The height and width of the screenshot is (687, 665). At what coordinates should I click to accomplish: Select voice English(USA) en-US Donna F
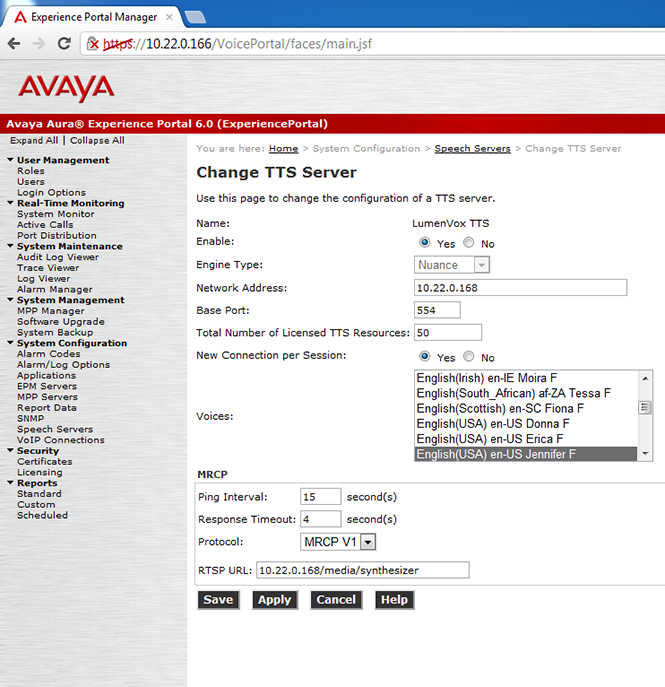pyautogui.click(x=526, y=424)
